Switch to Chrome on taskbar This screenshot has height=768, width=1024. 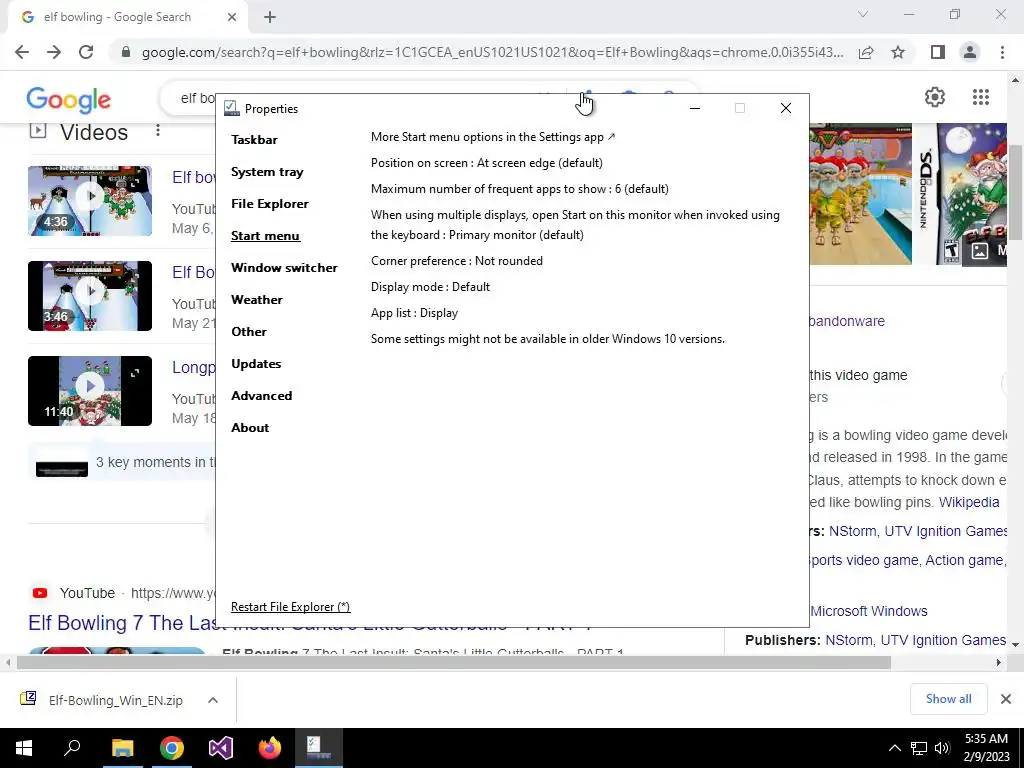(172, 748)
